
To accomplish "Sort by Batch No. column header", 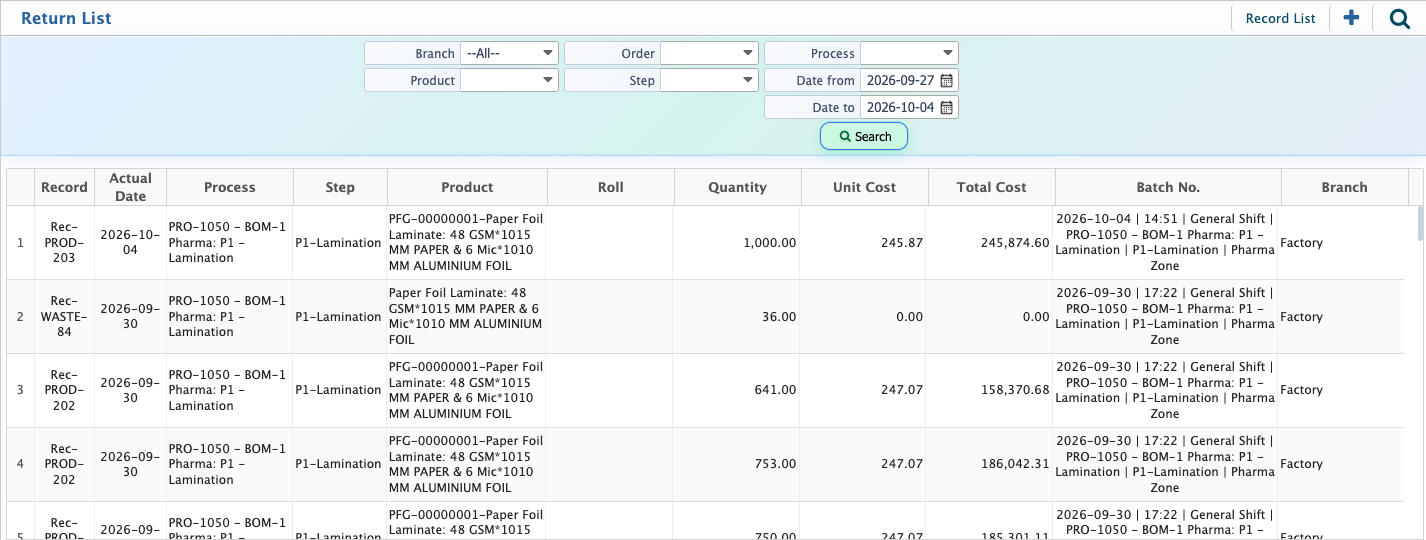I will tap(1168, 187).
